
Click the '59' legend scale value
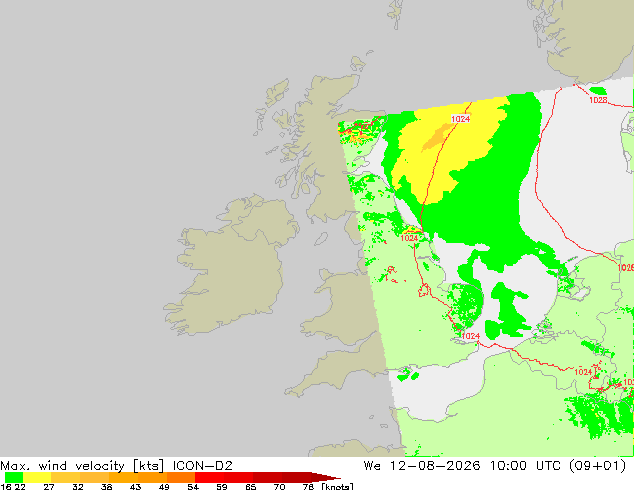click(222, 486)
